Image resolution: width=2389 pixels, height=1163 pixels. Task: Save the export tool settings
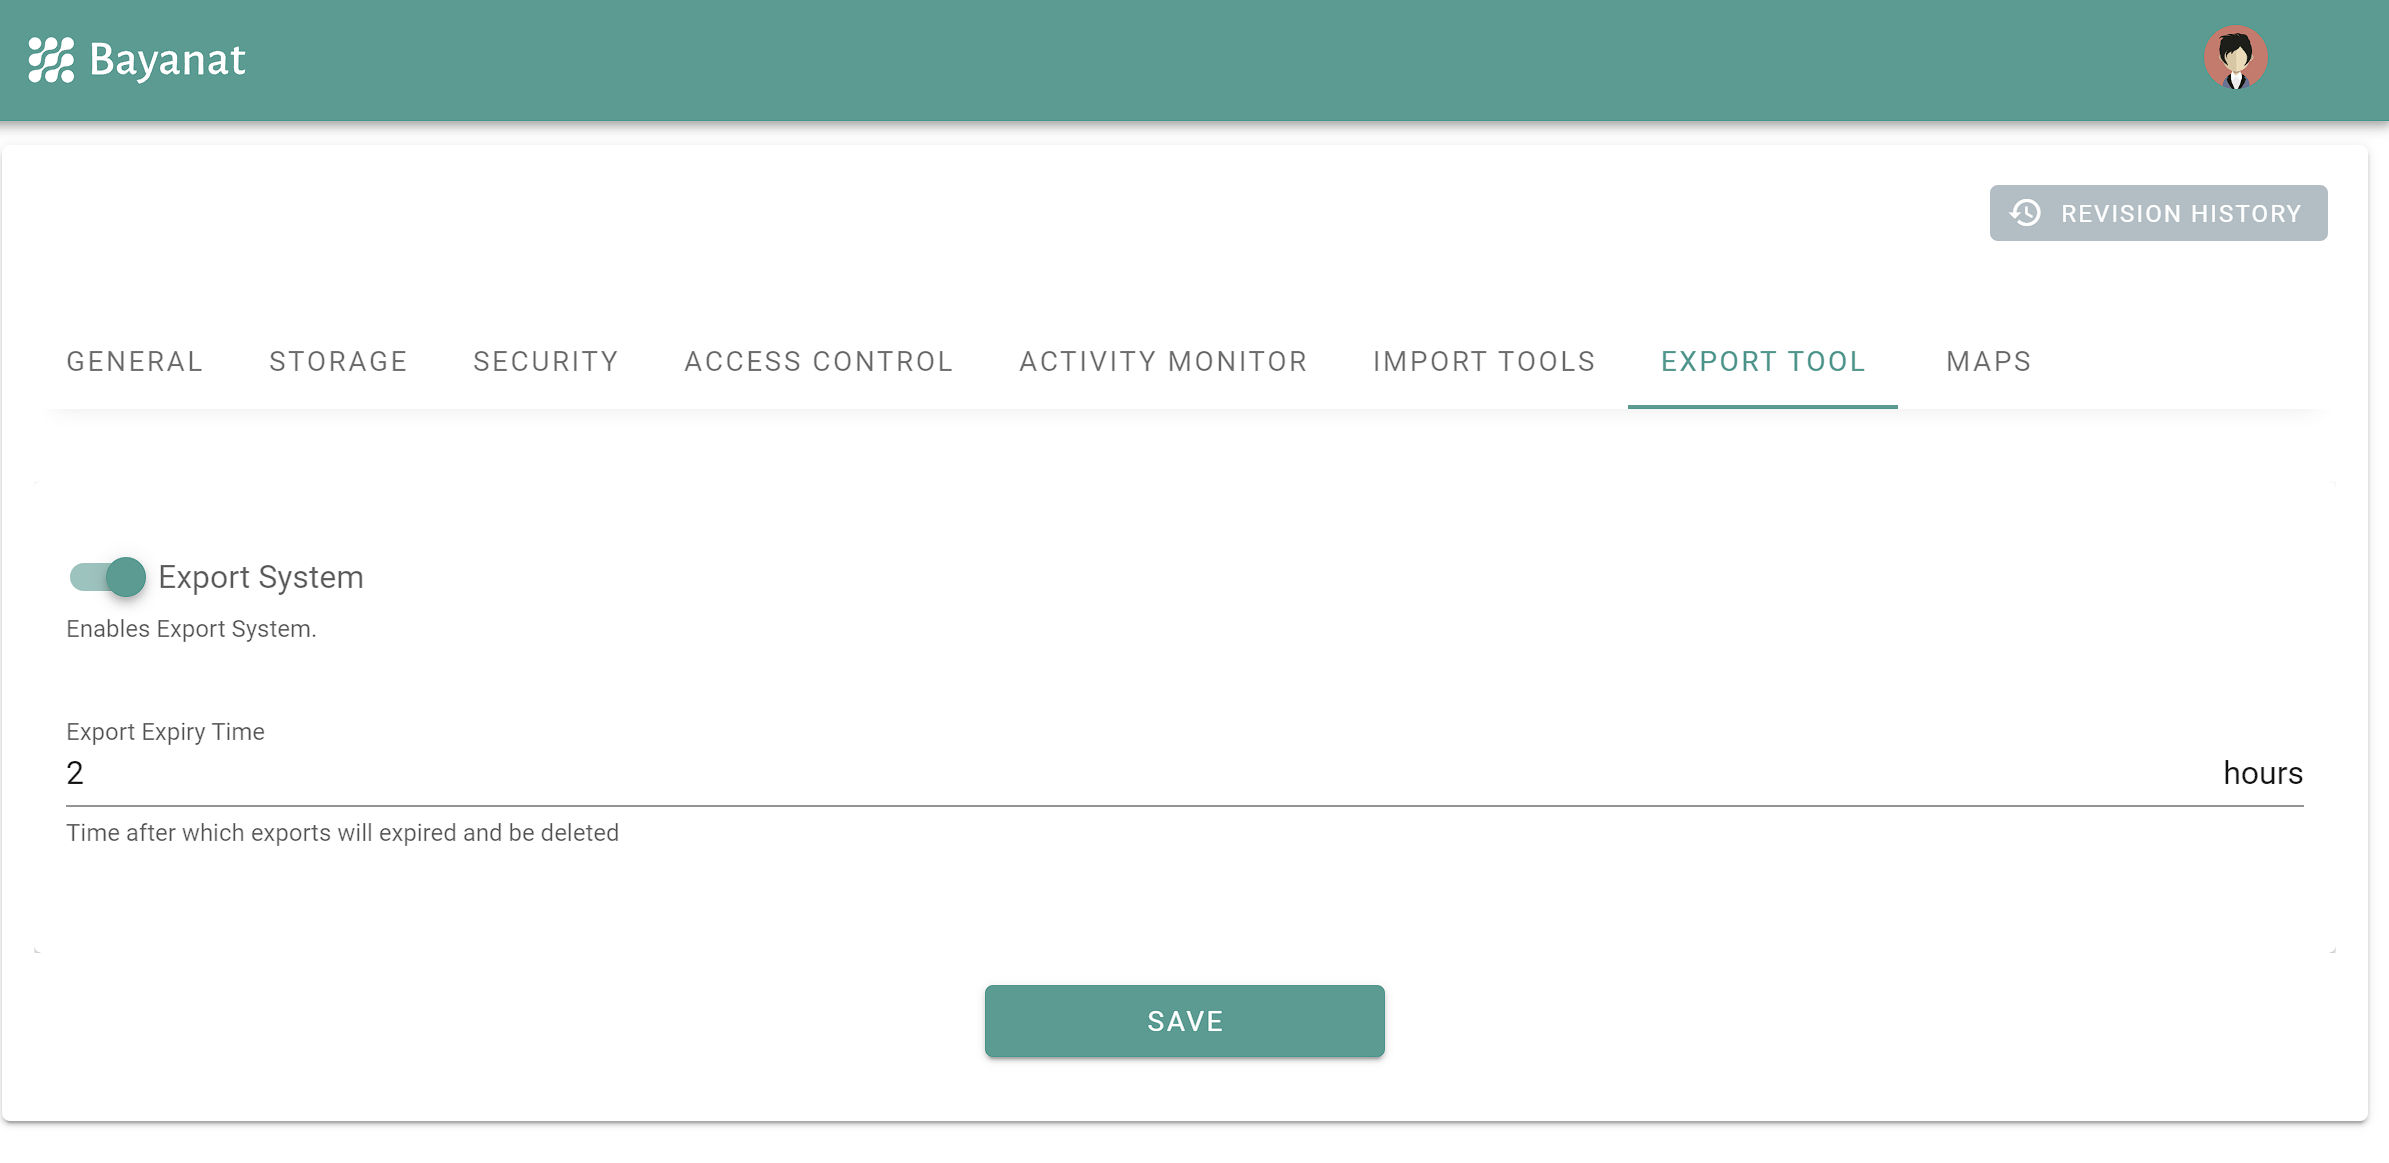(1184, 1021)
